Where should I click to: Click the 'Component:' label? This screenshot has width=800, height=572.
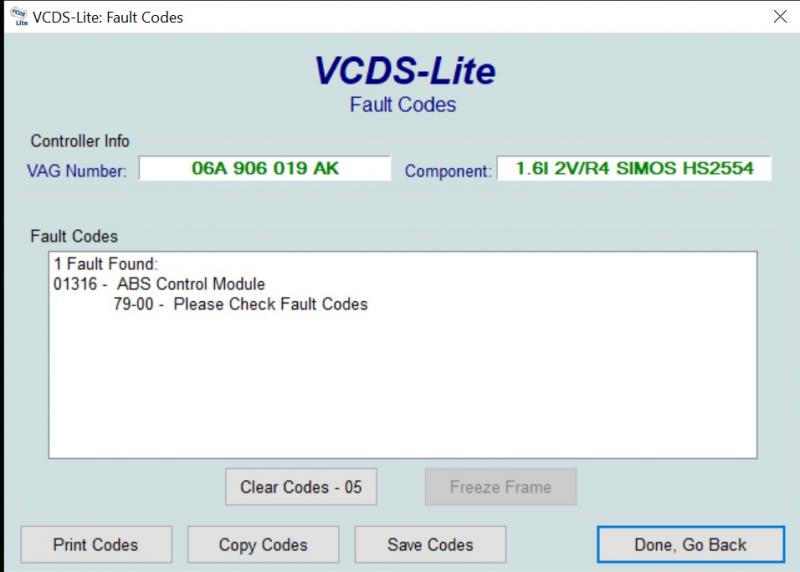(x=448, y=171)
